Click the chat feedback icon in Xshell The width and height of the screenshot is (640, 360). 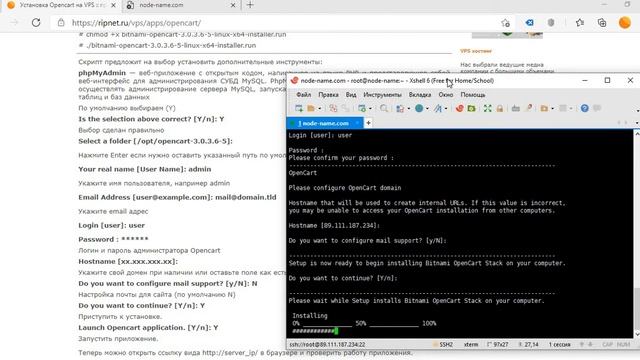(597, 108)
